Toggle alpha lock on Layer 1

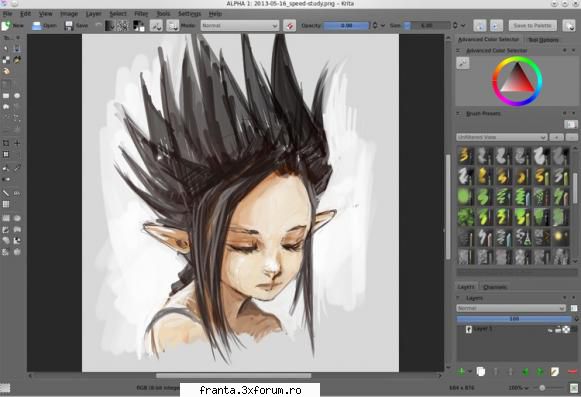pyautogui.click(x=566, y=330)
